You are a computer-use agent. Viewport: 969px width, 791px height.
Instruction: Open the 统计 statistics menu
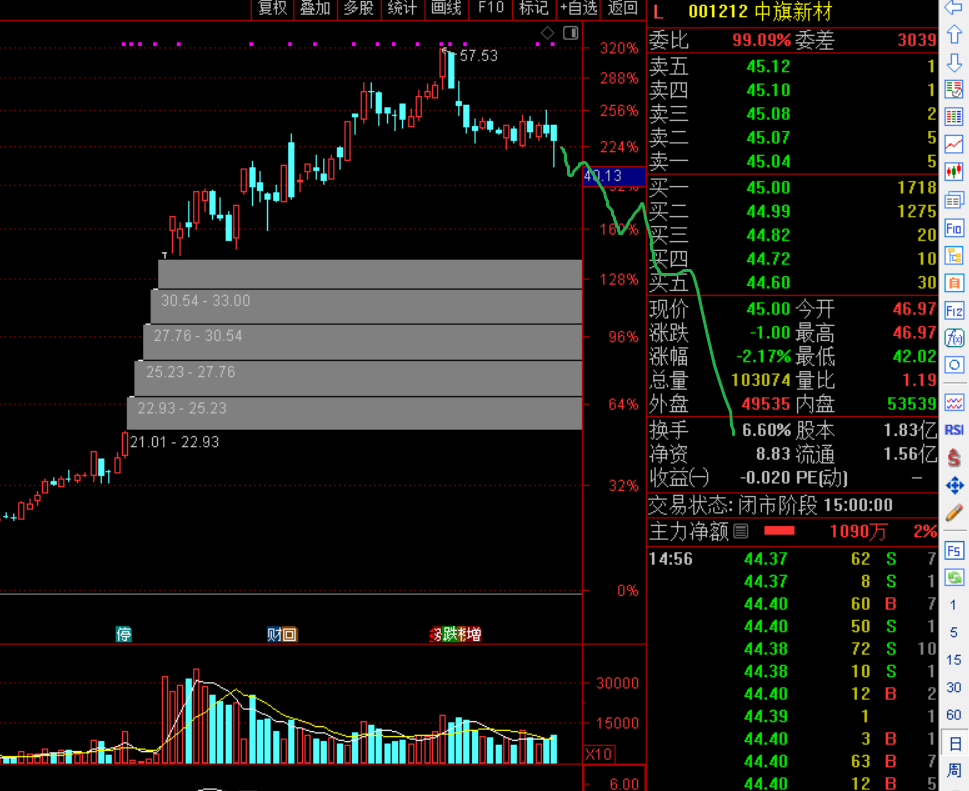point(402,8)
